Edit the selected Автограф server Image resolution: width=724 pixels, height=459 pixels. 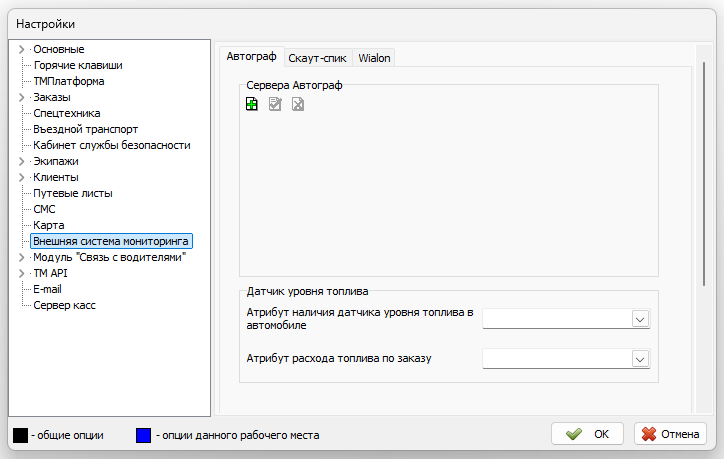pyautogui.click(x=275, y=104)
